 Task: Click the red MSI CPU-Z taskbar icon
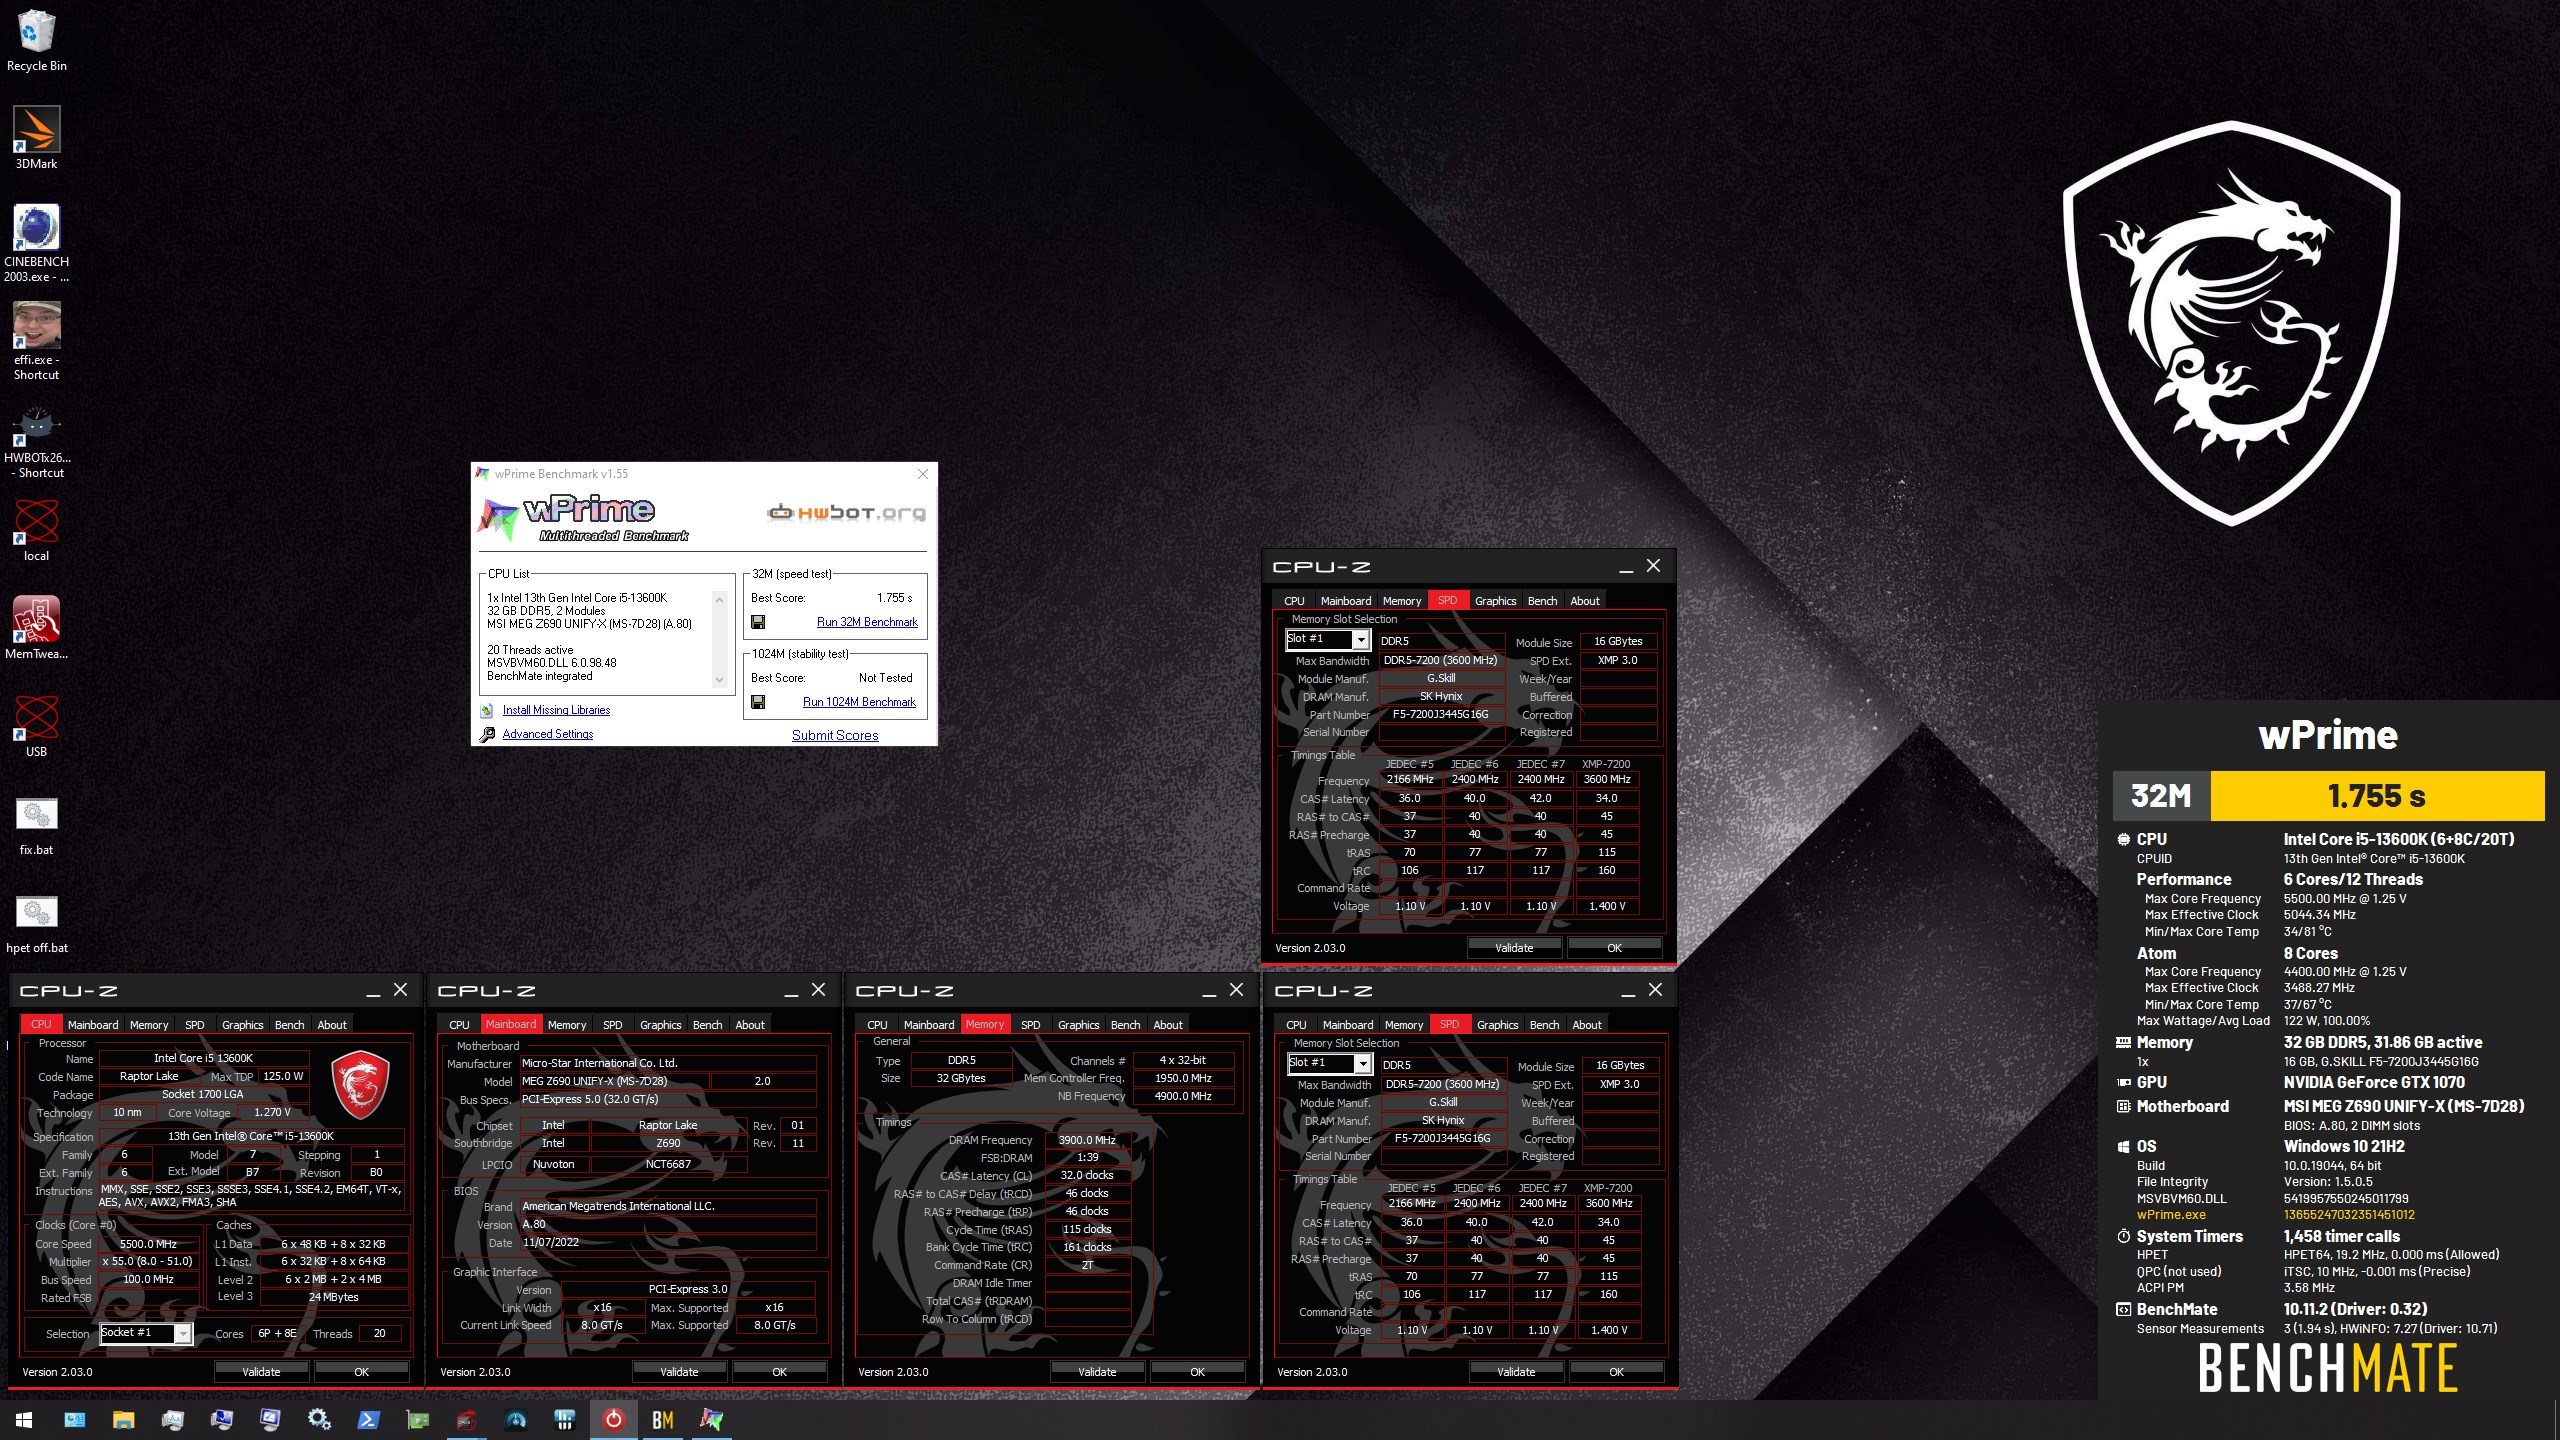466,1420
